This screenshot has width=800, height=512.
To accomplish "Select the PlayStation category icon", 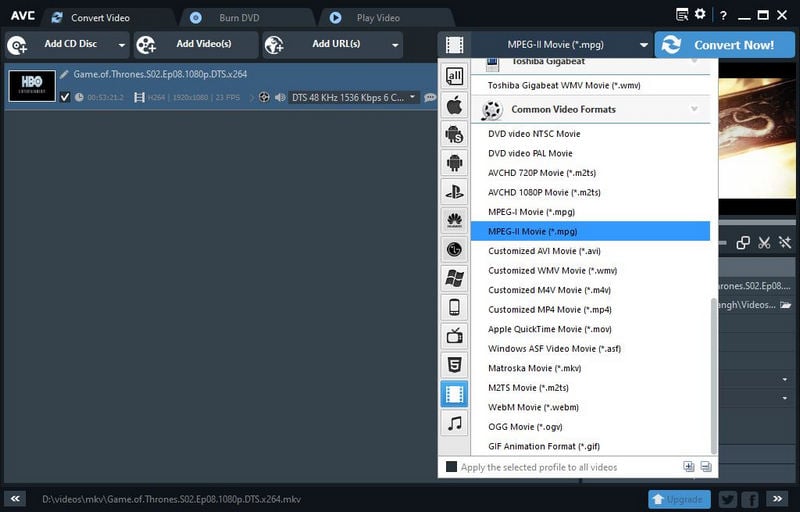I will (x=454, y=192).
